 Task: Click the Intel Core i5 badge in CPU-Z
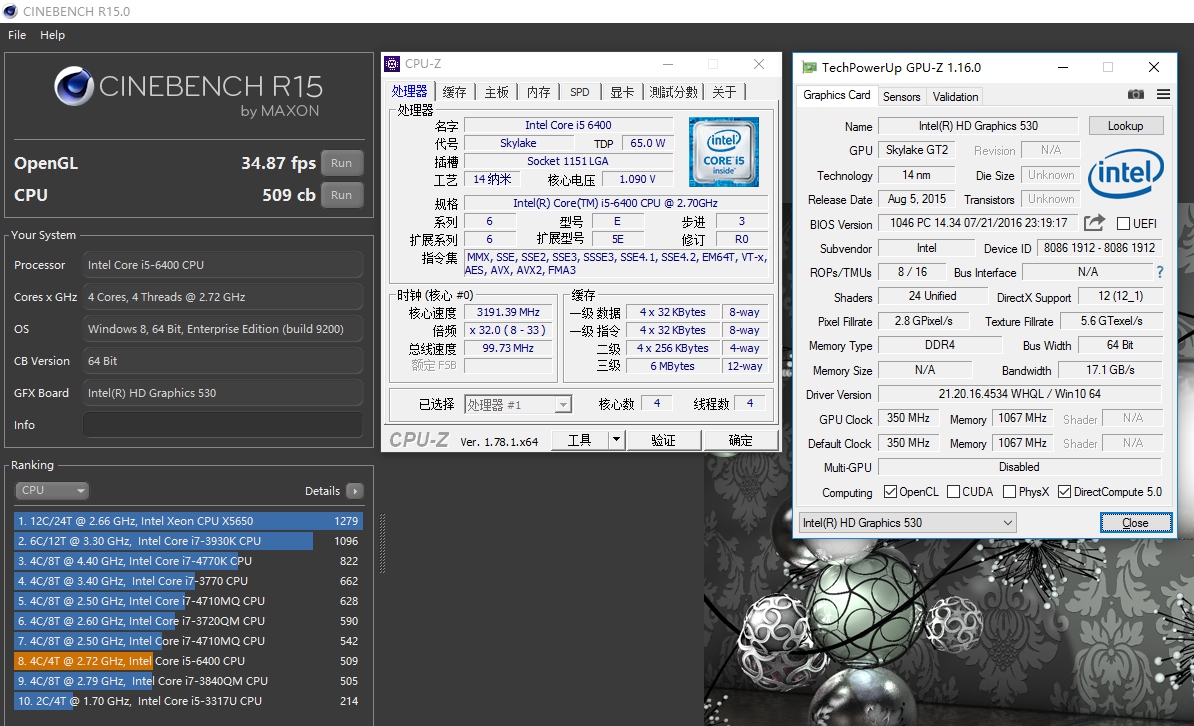pyautogui.click(x=723, y=152)
